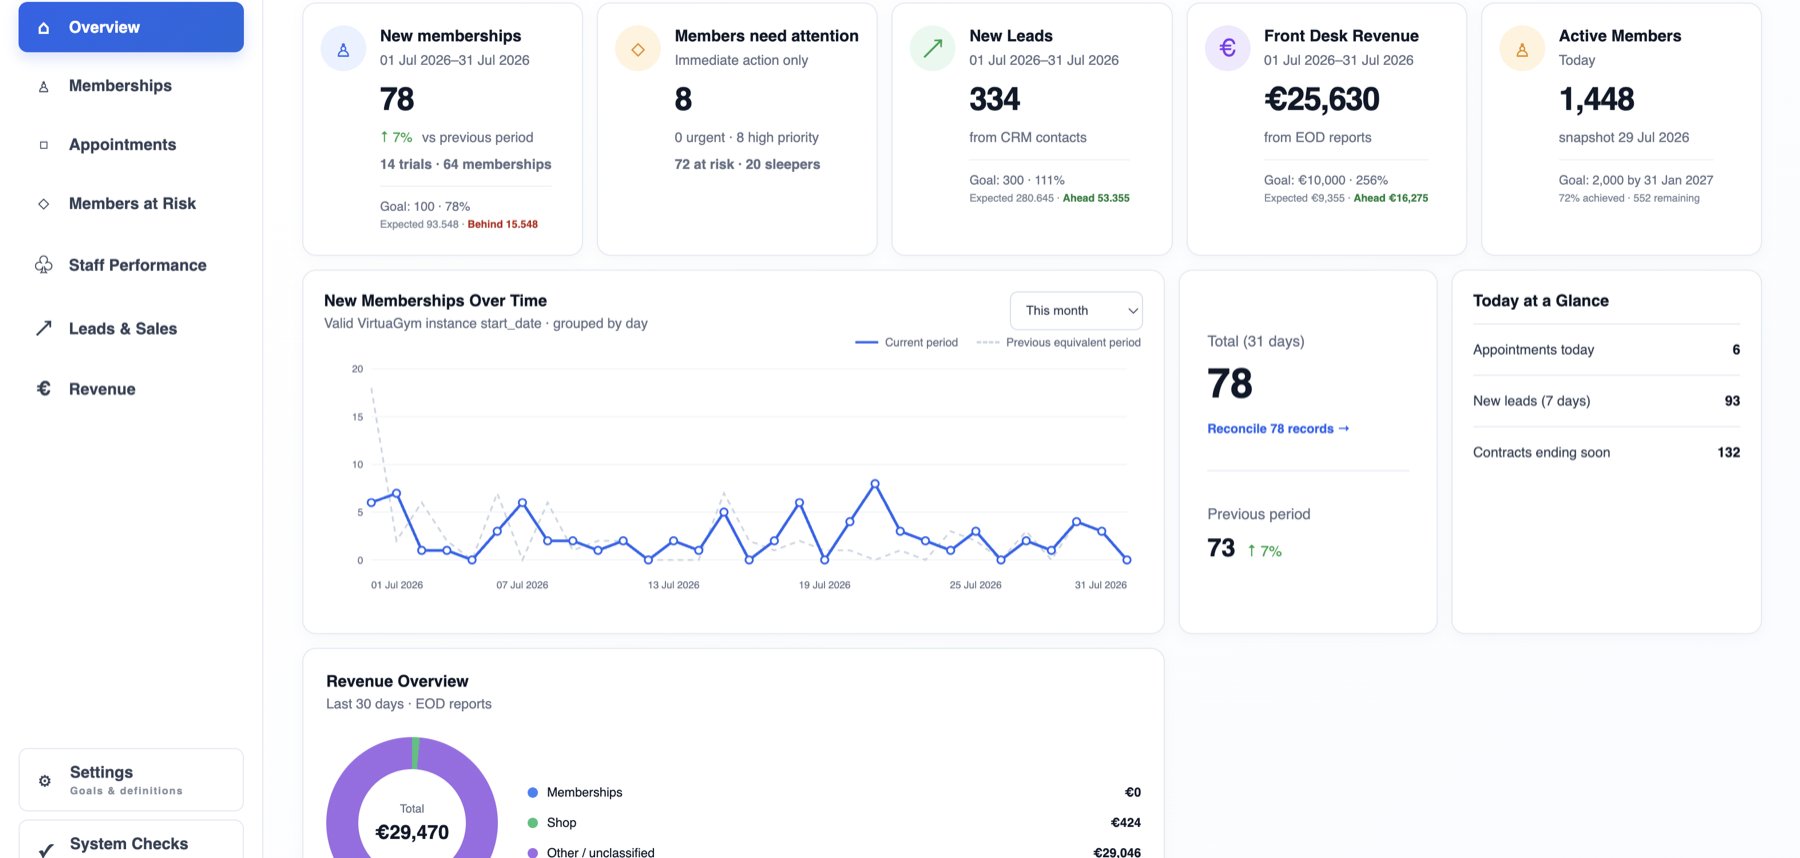Image resolution: width=1800 pixels, height=858 pixels.
Task: Click the Contracts ending soon row
Action: click(1606, 453)
